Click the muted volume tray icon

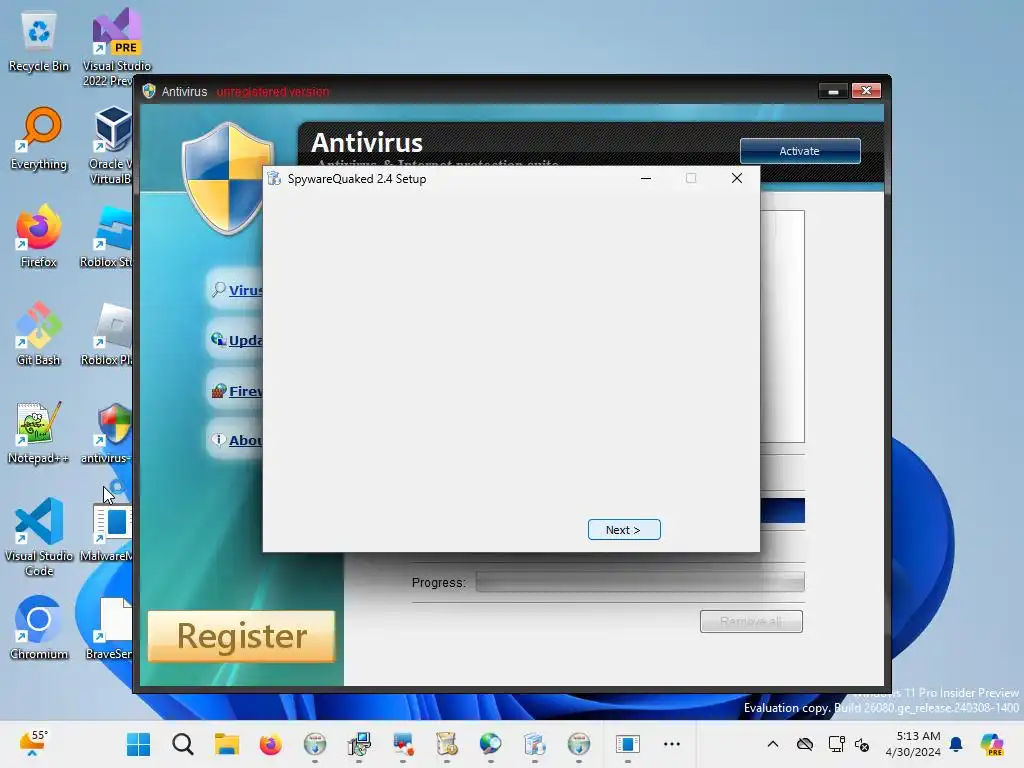click(x=862, y=744)
